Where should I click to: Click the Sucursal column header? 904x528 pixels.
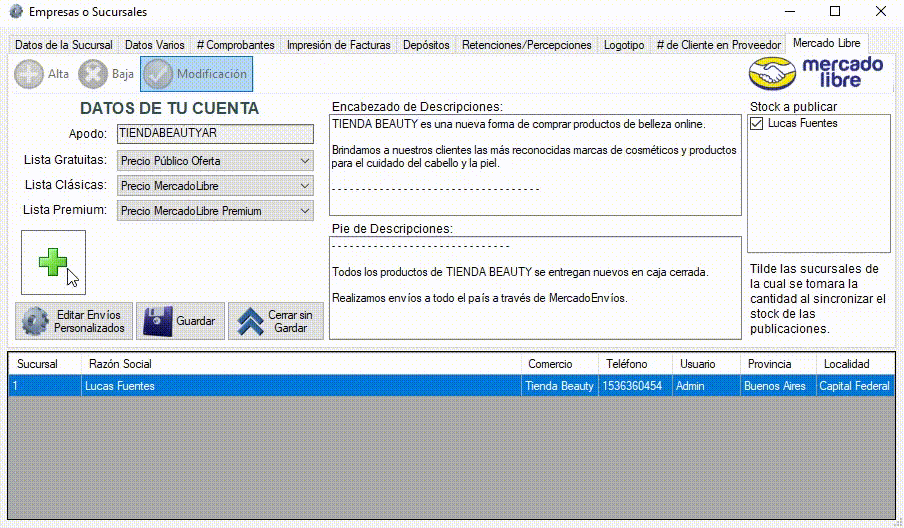pos(44,364)
